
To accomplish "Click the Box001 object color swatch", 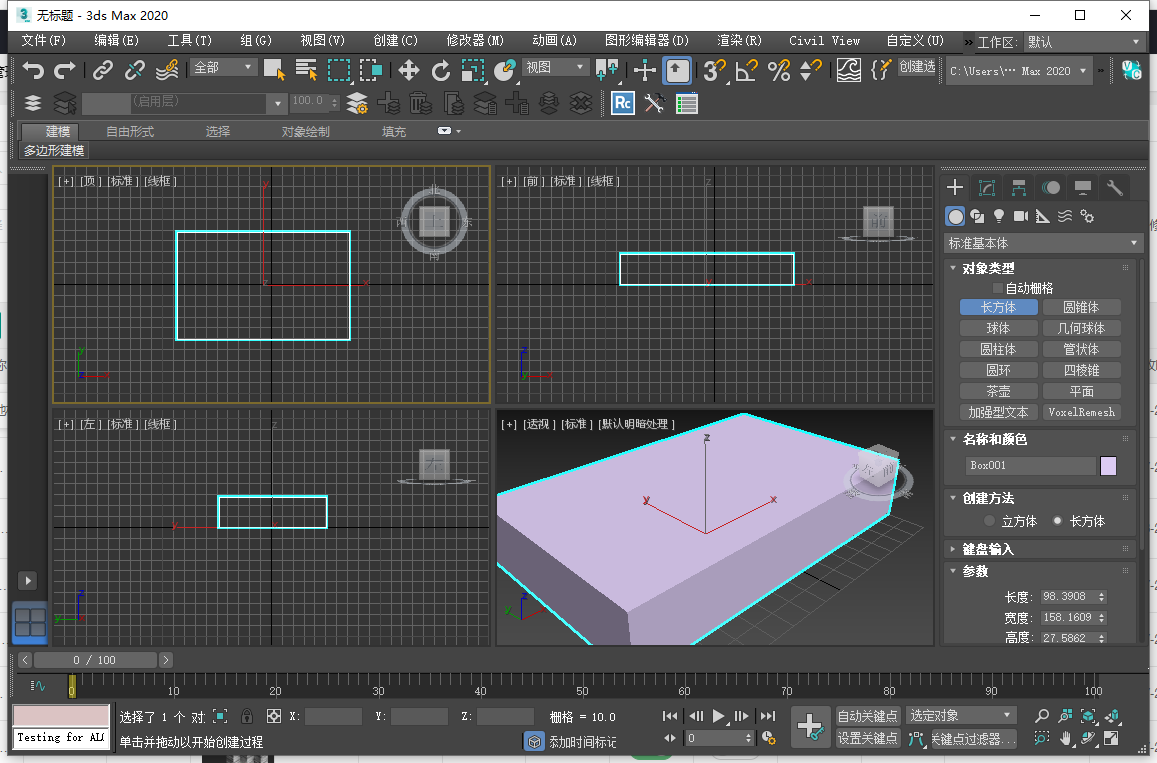I will coord(1108,466).
